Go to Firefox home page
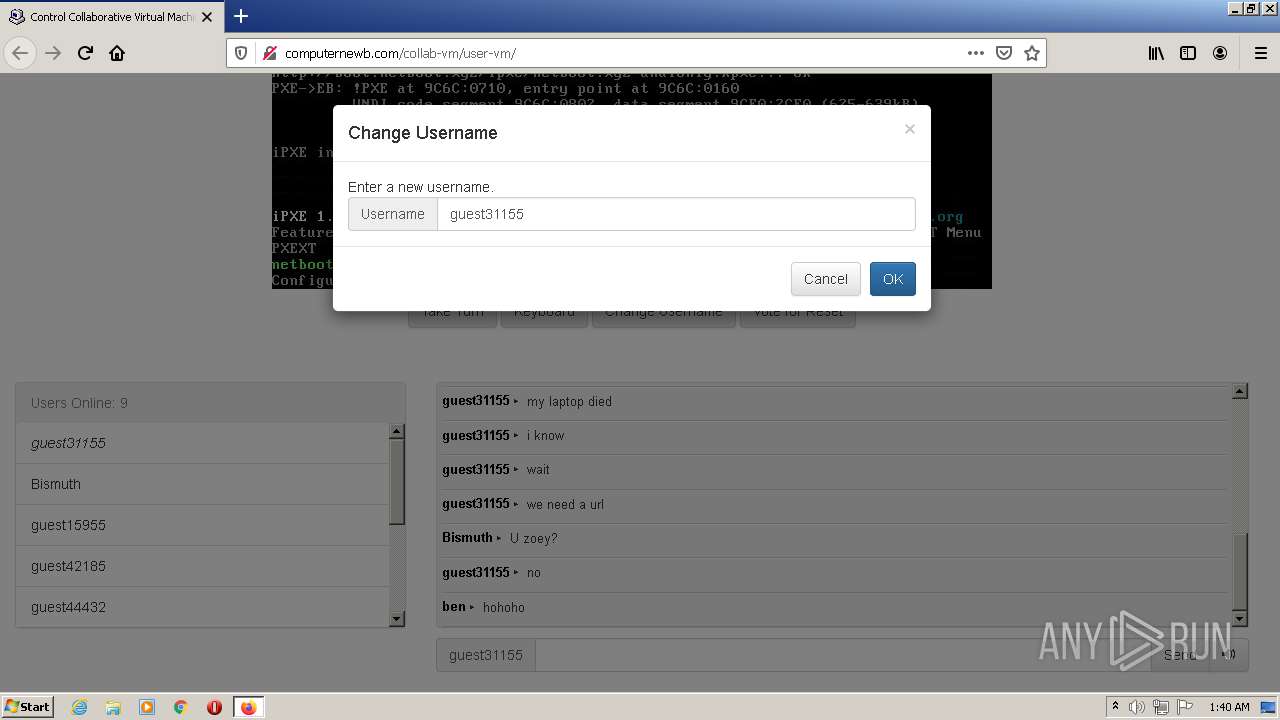Viewport: 1280px width, 720px height. (x=117, y=53)
